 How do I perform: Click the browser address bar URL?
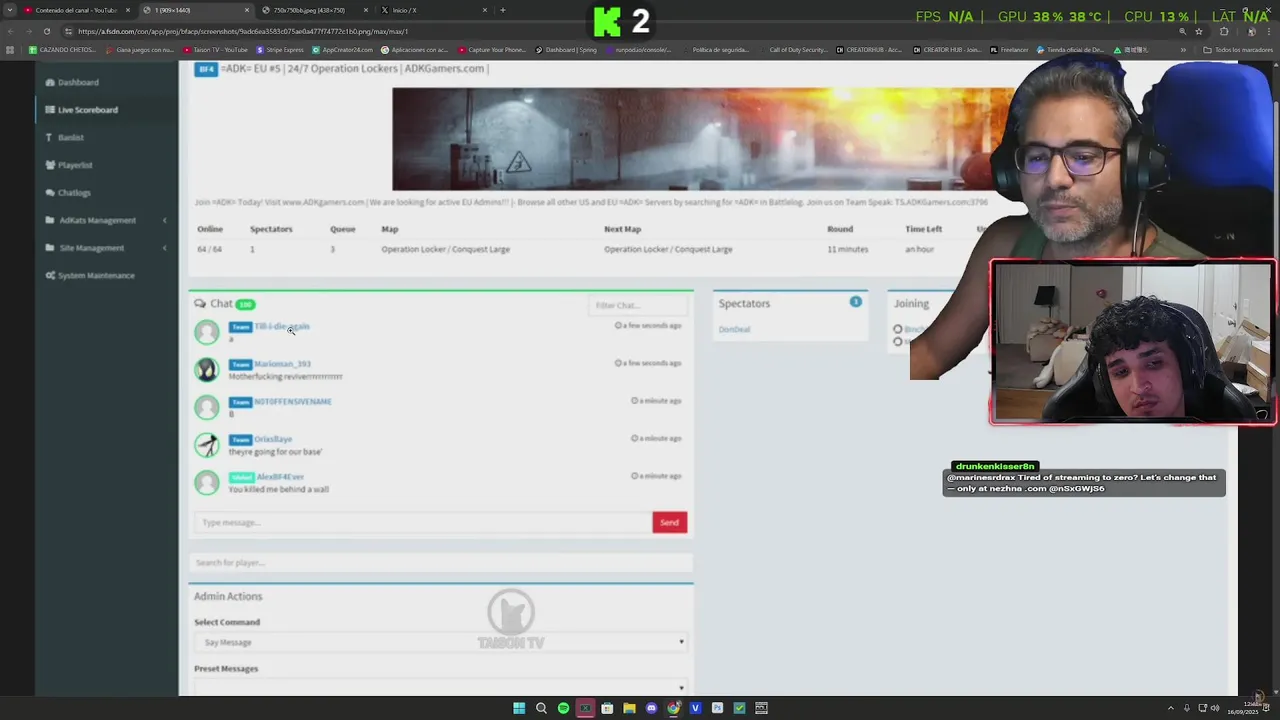243,31
